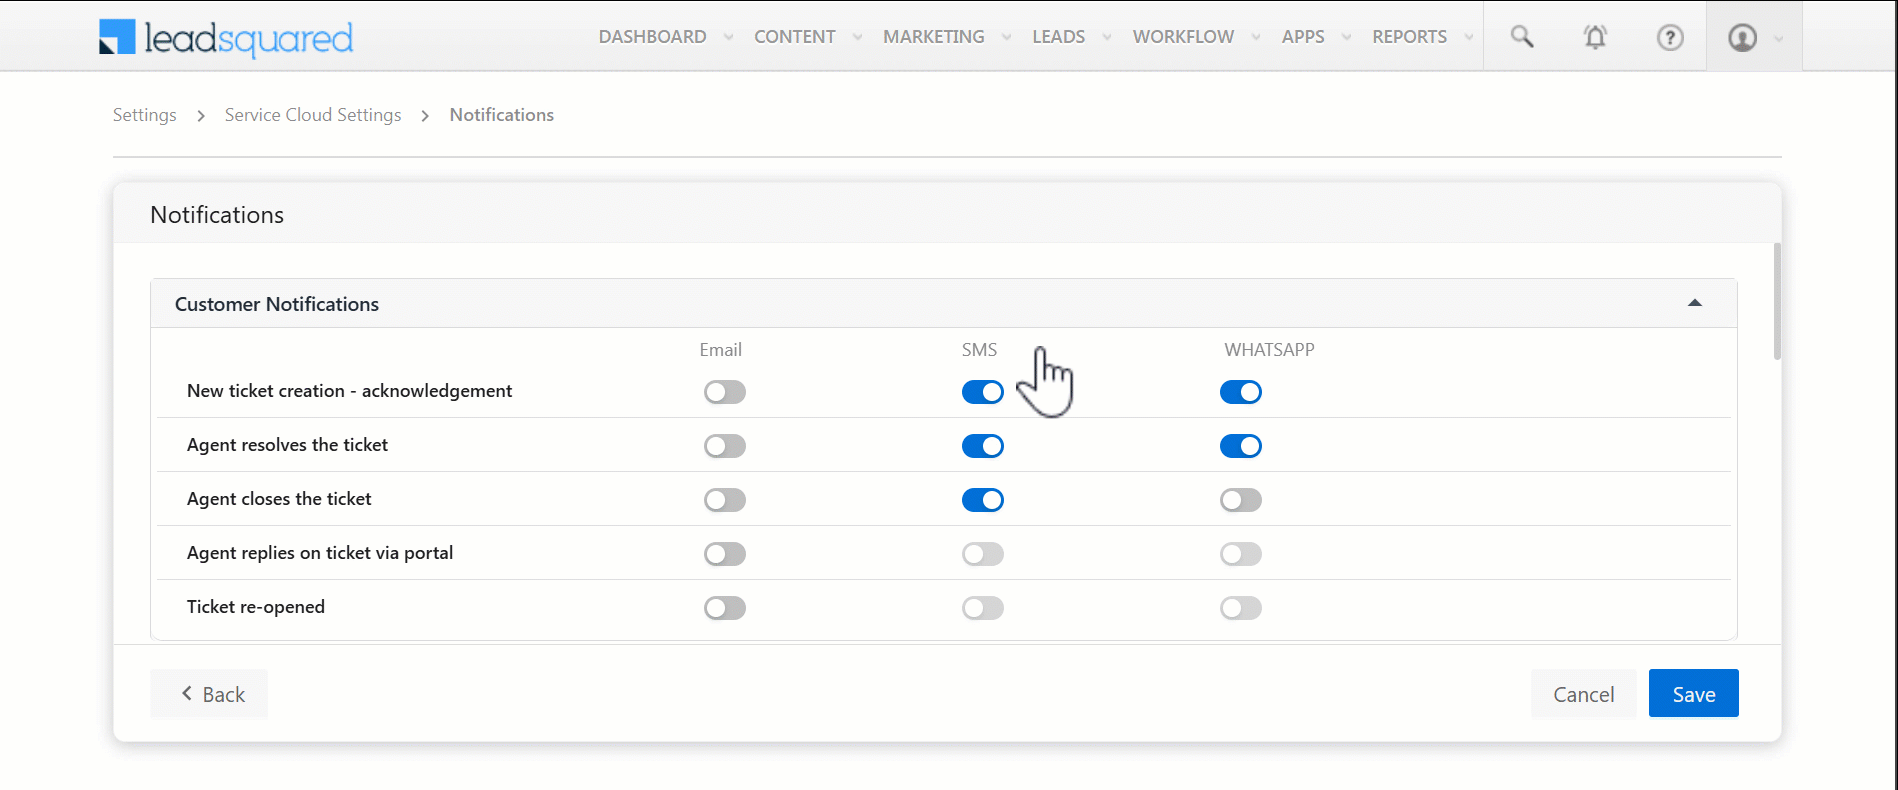This screenshot has width=1898, height=790.
Task: Open the dropdown arrow beside profile icon
Action: [x=1778, y=38]
